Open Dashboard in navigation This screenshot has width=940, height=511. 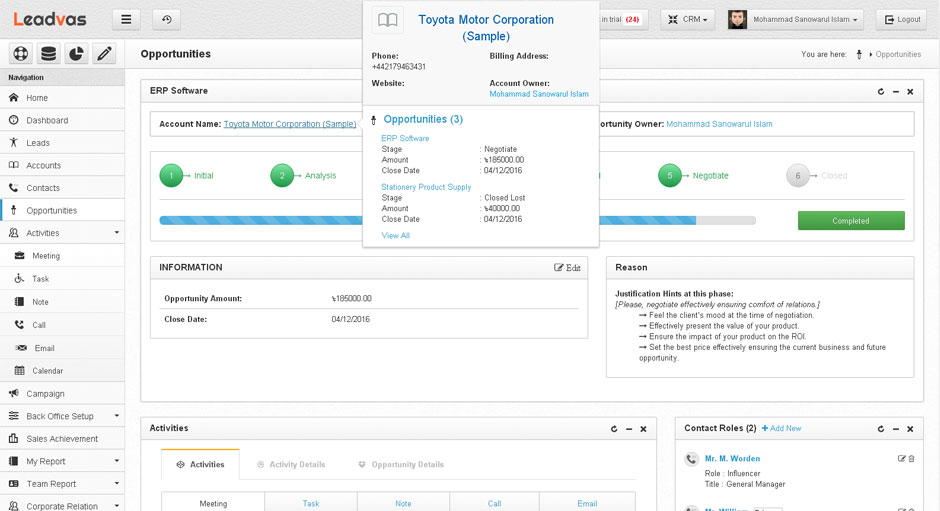click(x=62, y=120)
